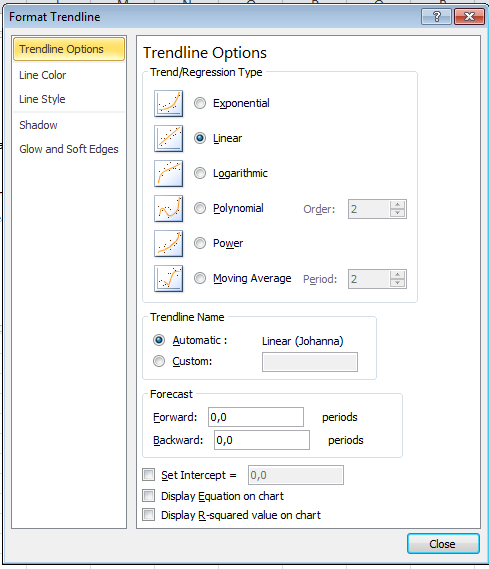Increase polynomial Order with up arrow

pyautogui.click(x=398, y=205)
